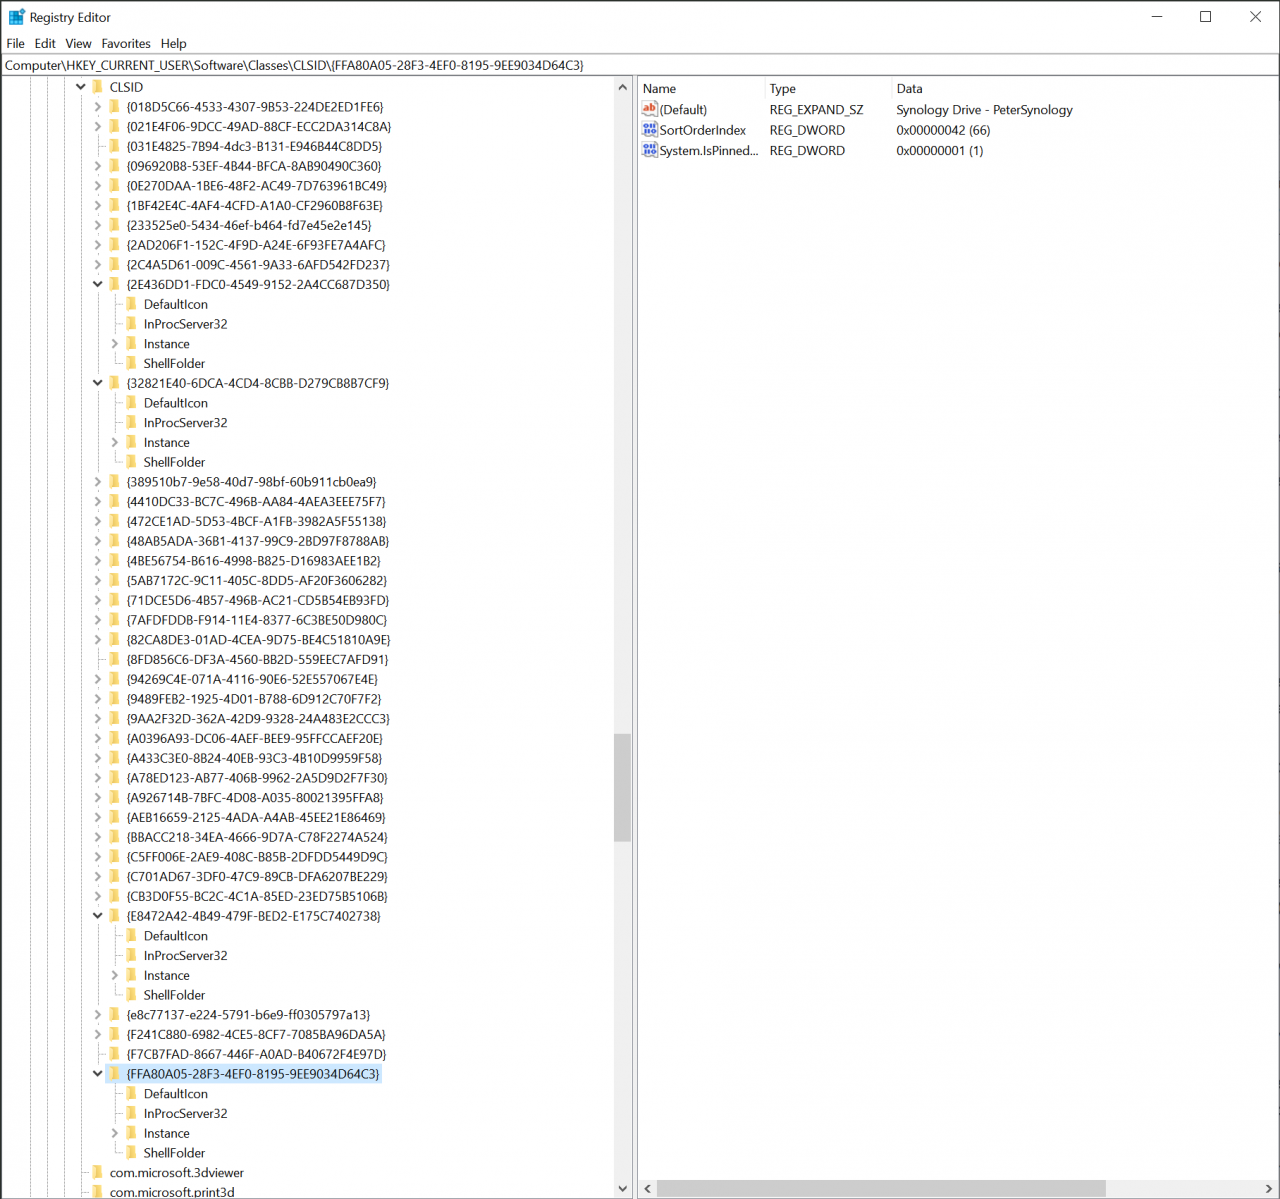Expand the Instance key under {32821E40-6DCA-4CD4-8CBB-D279CB8B7CF9}

(x=114, y=442)
